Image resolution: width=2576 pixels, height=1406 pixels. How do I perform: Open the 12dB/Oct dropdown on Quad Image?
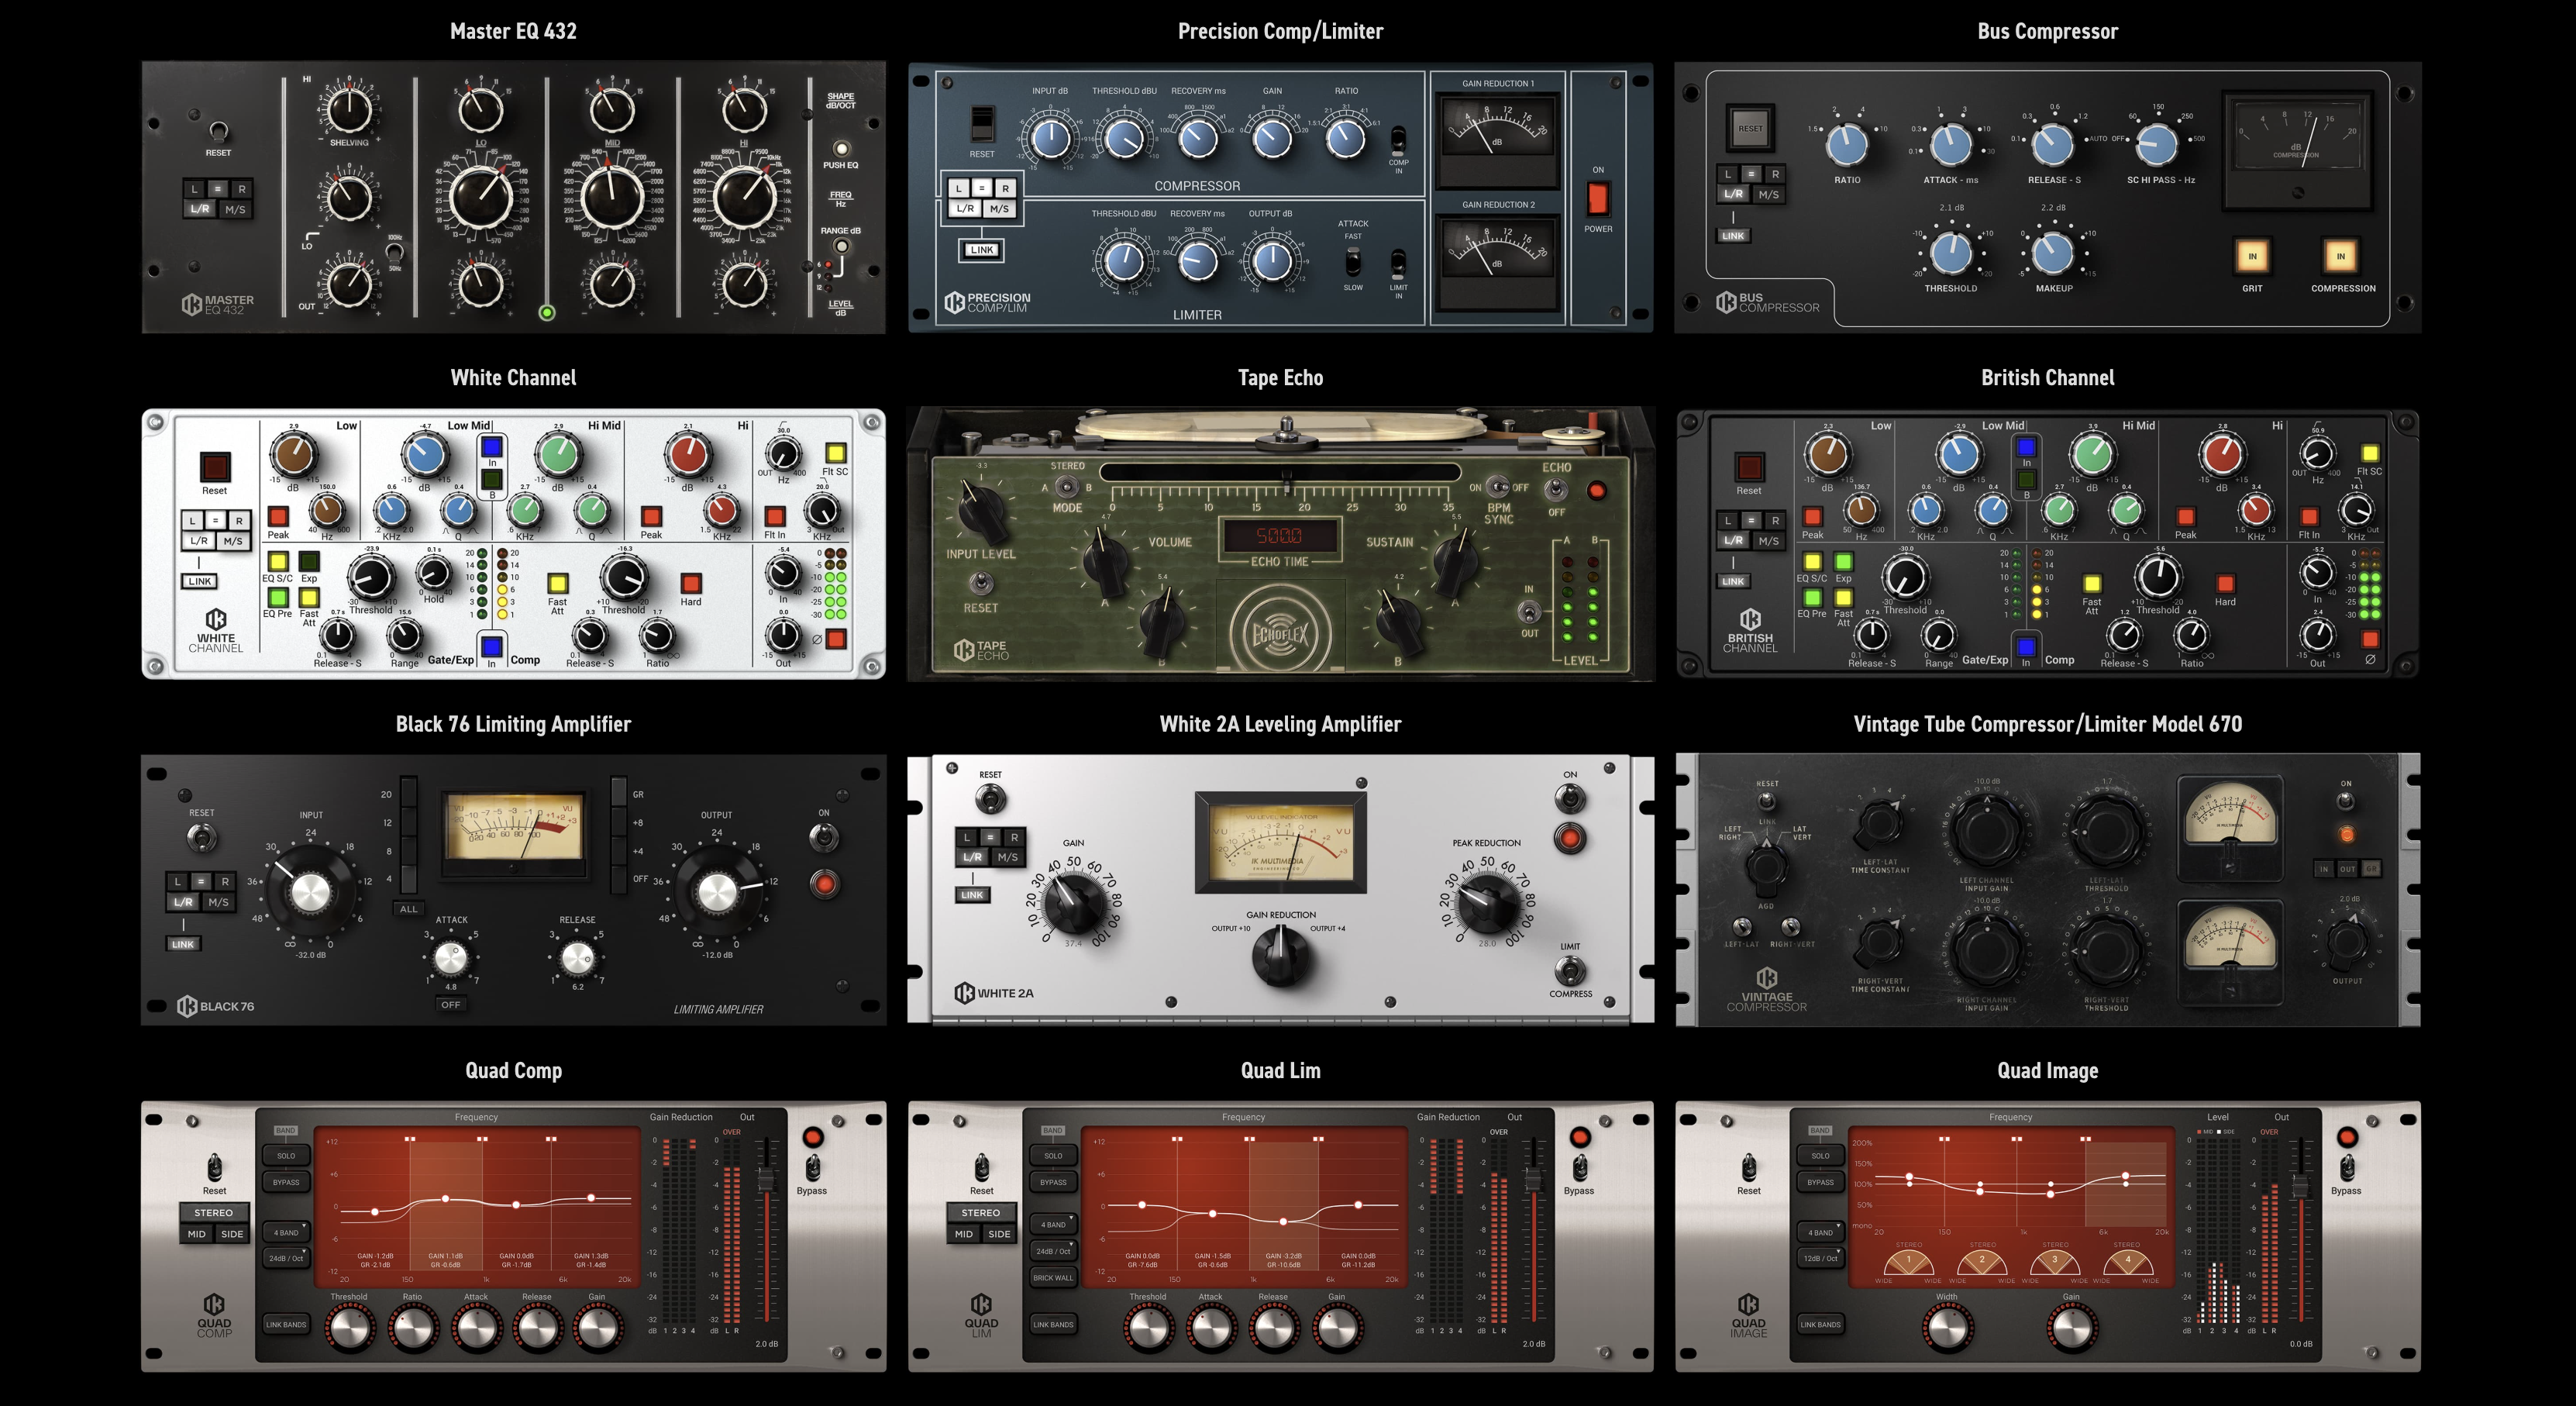tap(1821, 1258)
